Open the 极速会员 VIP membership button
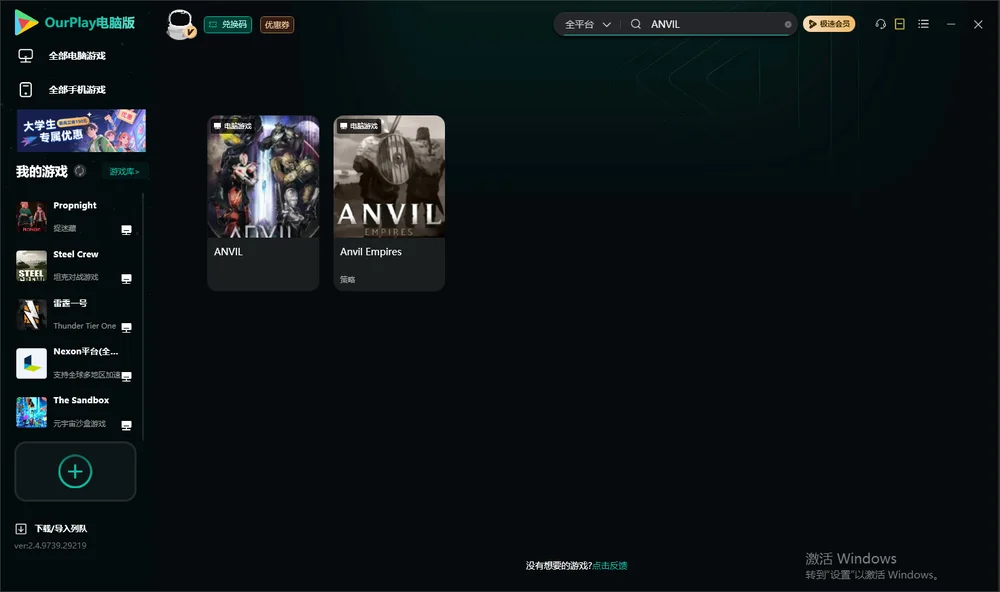 pyautogui.click(x=829, y=24)
